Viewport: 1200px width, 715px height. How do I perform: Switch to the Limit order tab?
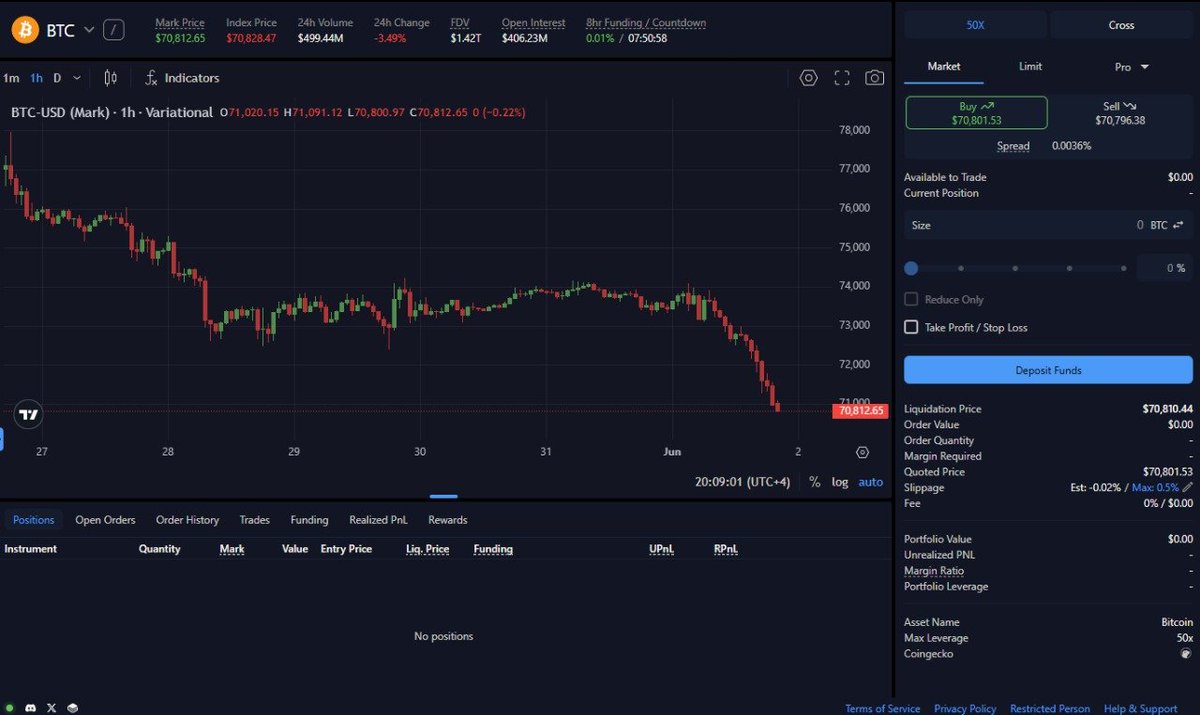1030,66
